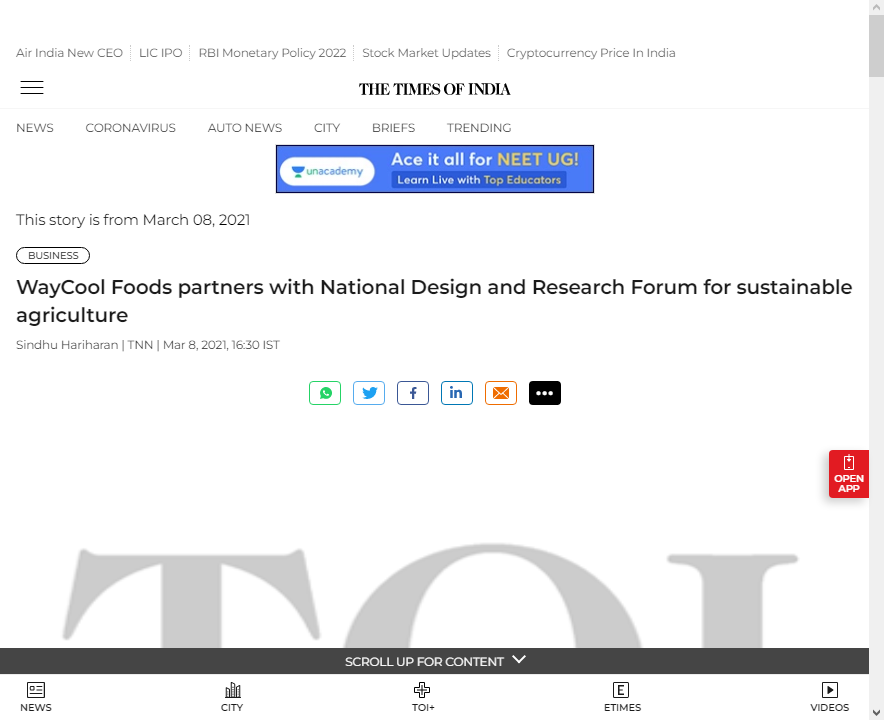Expand the SCROLL UP FOR CONTENT chevron
The height and width of the screenshot is (720, 884).
pos(518,659)
